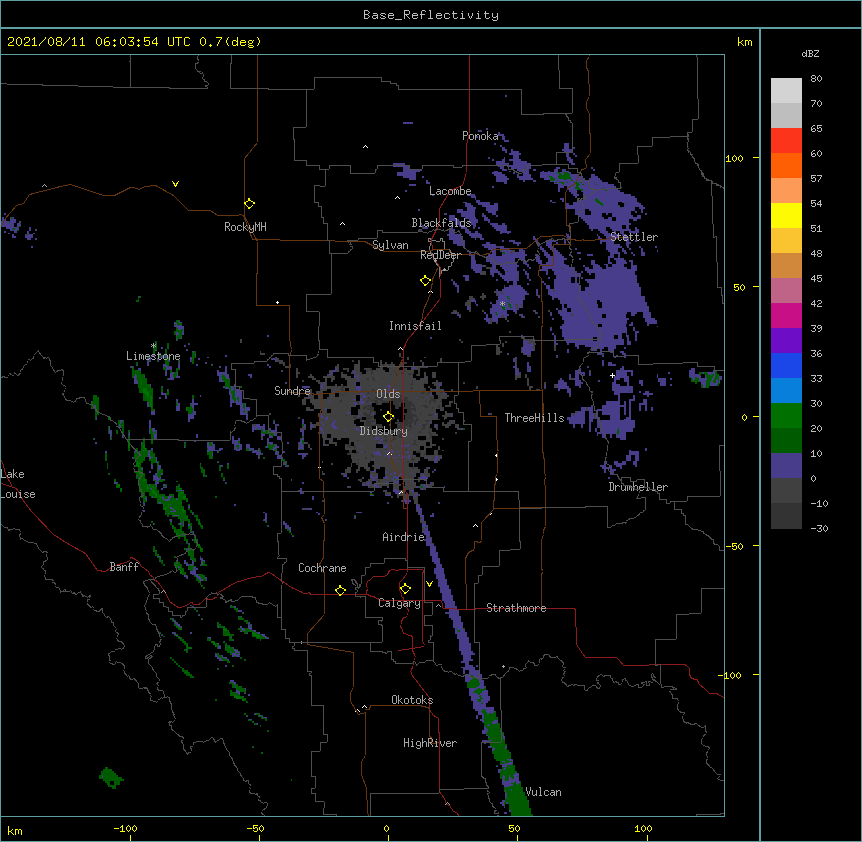The width and height of the screenshot is (862, 842).
Task: Click the Okotoks label
Action: [412, 700]
